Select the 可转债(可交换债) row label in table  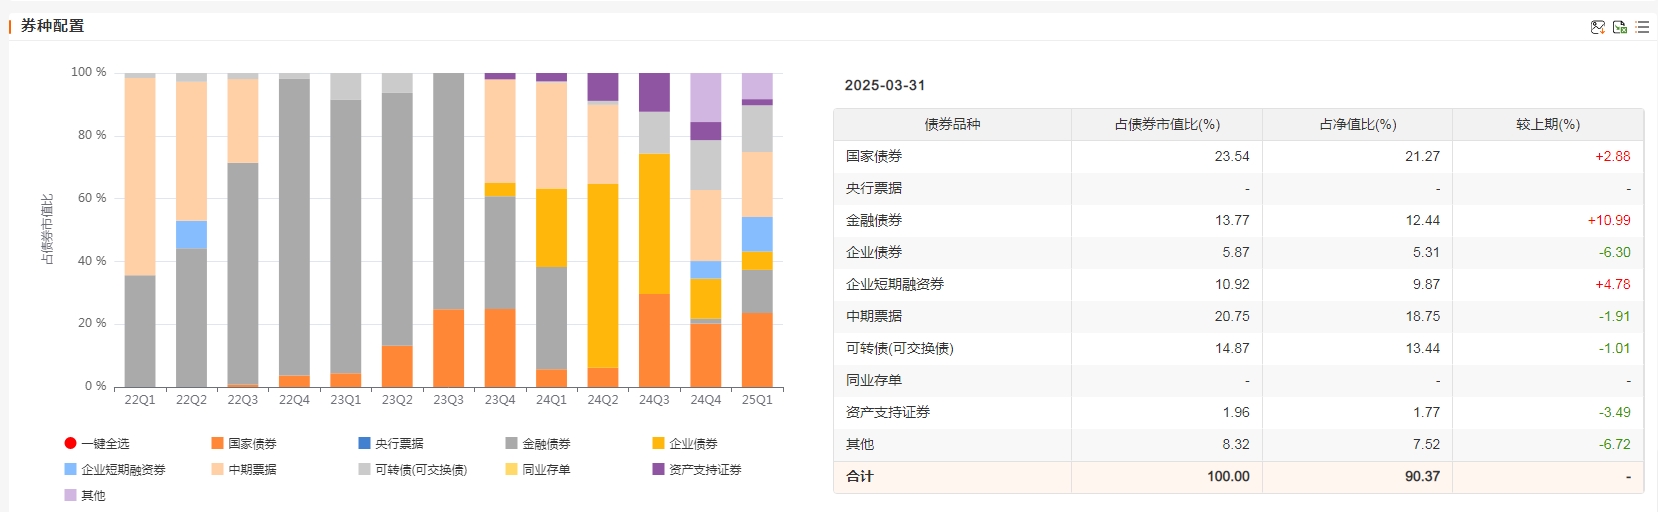[900, 348]
